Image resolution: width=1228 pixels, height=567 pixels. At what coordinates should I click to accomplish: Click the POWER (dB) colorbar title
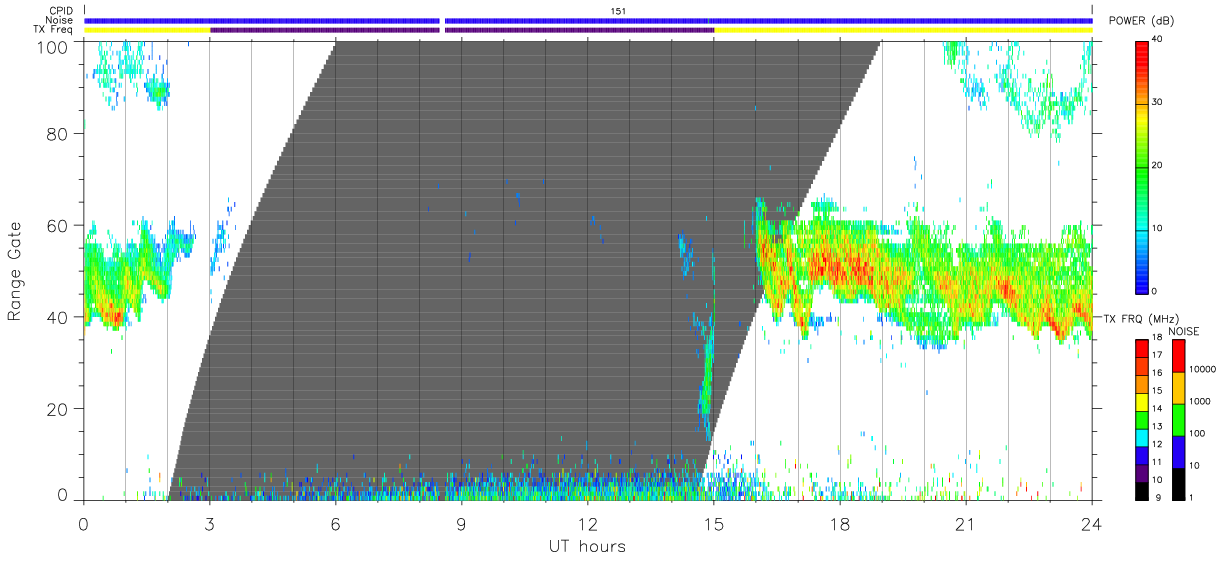tap(1142, 20)
